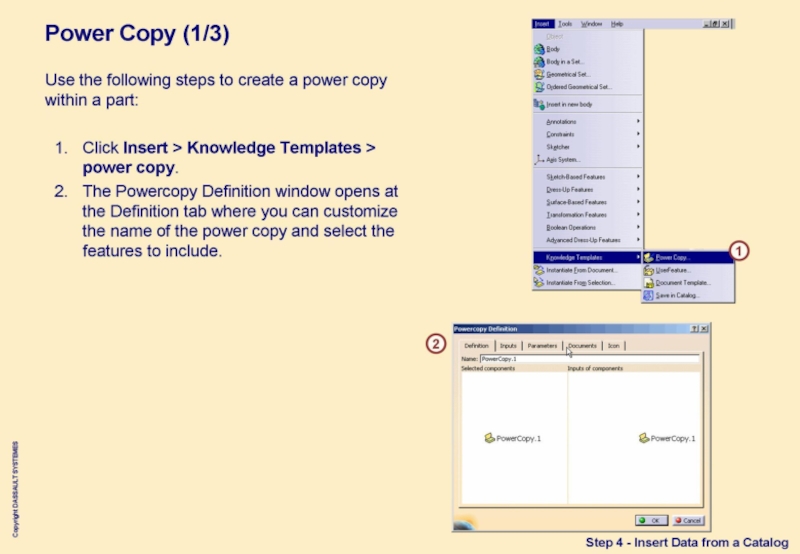Select the Knowledge Templates menu entry
Viewport: 800px width, 554px height.
[x=587, y=257]
